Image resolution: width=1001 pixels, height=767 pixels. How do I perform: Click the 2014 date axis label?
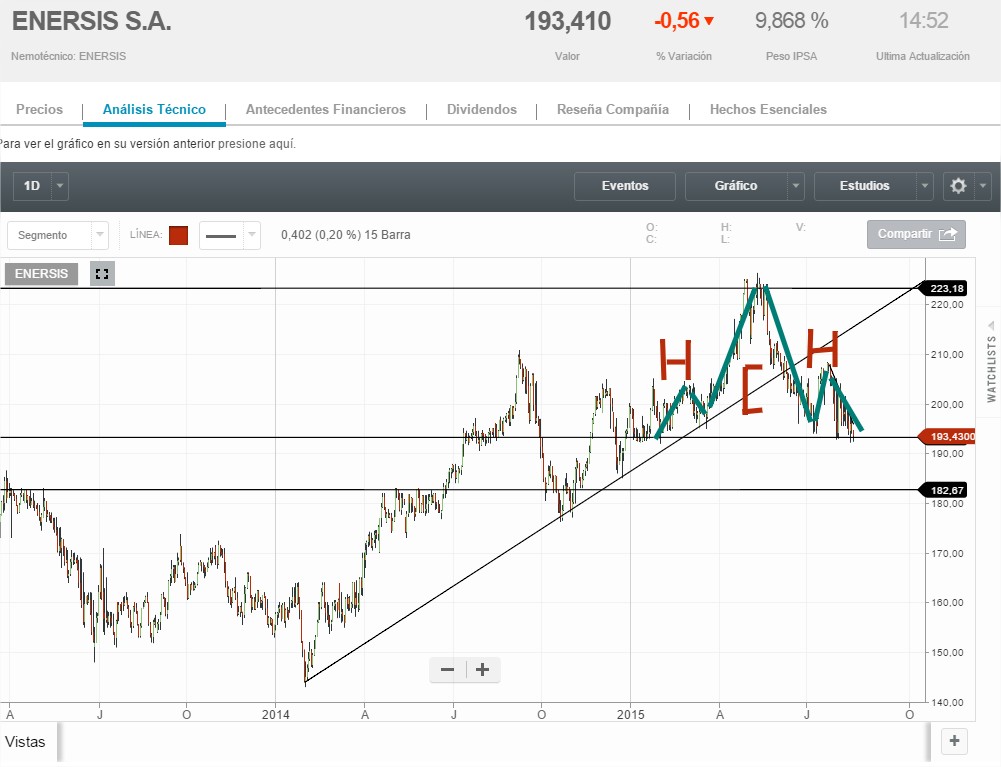(x=276, y=715)
